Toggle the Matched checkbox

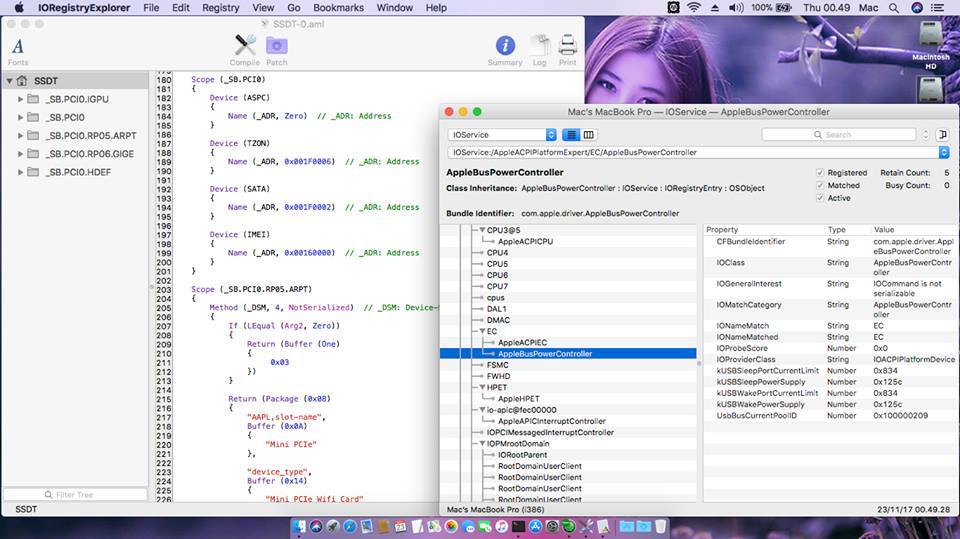pyautogui.click(x=820, y=185)
